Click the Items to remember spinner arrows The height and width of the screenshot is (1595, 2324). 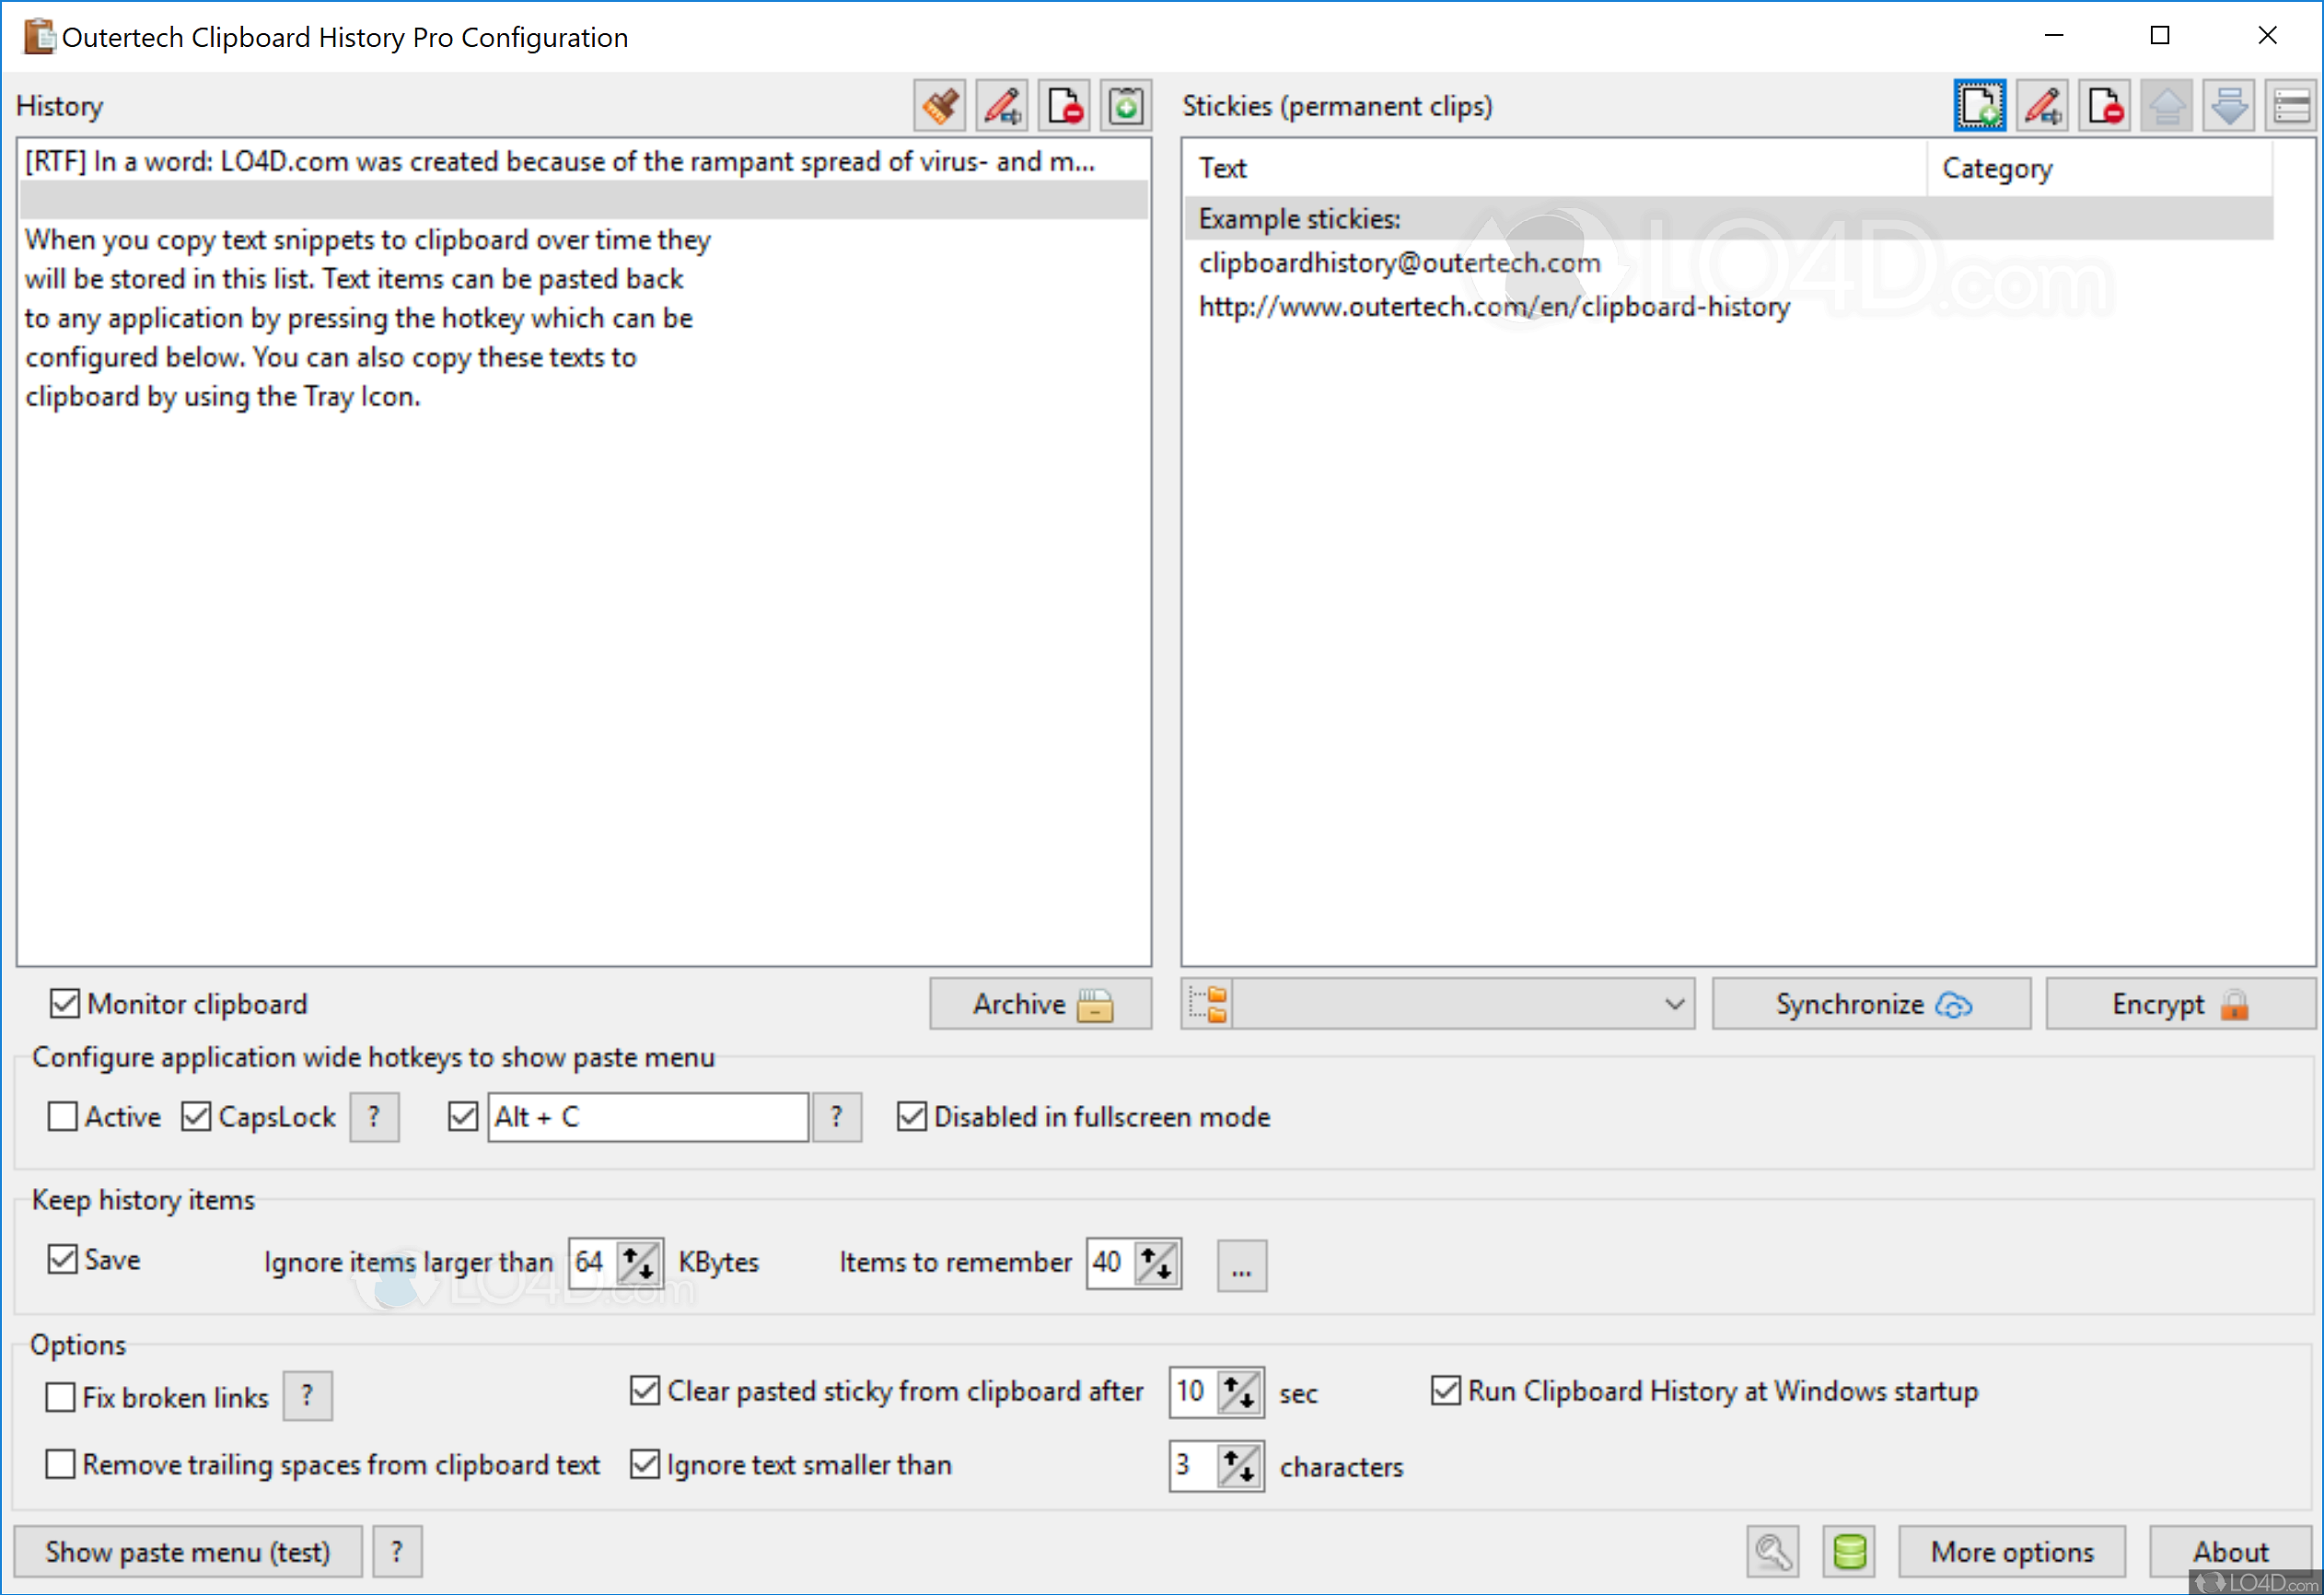coord(1157,1263)
